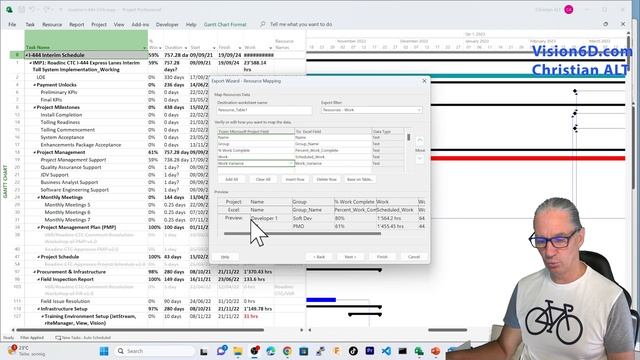640x360 pixels.
Task: Click the Insert Row button
Action: click(x=295, y=180)
